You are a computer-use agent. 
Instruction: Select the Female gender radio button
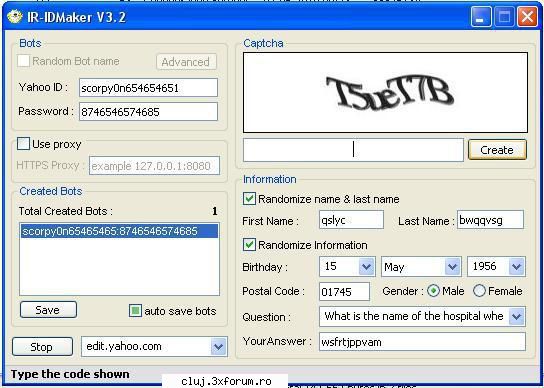(479, 291)
